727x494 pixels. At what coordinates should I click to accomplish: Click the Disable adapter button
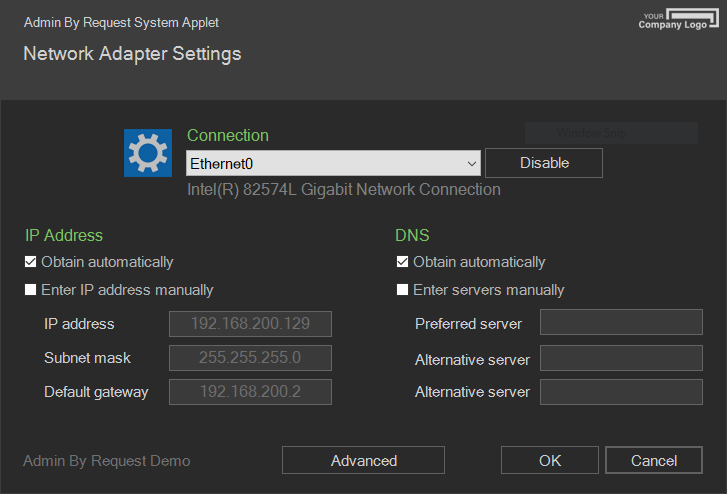tap(544, 163)
